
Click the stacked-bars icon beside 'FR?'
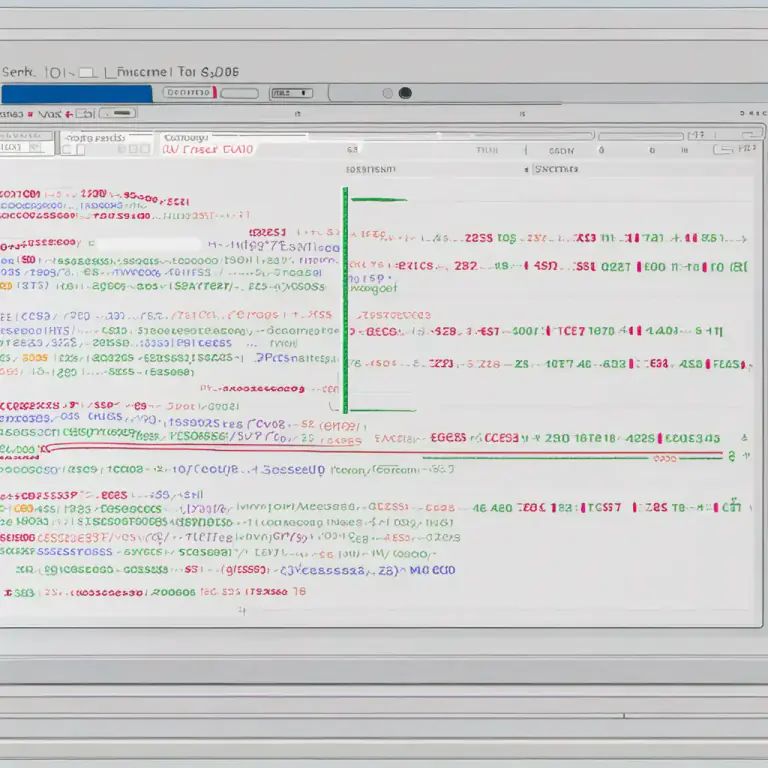point(723,149)
